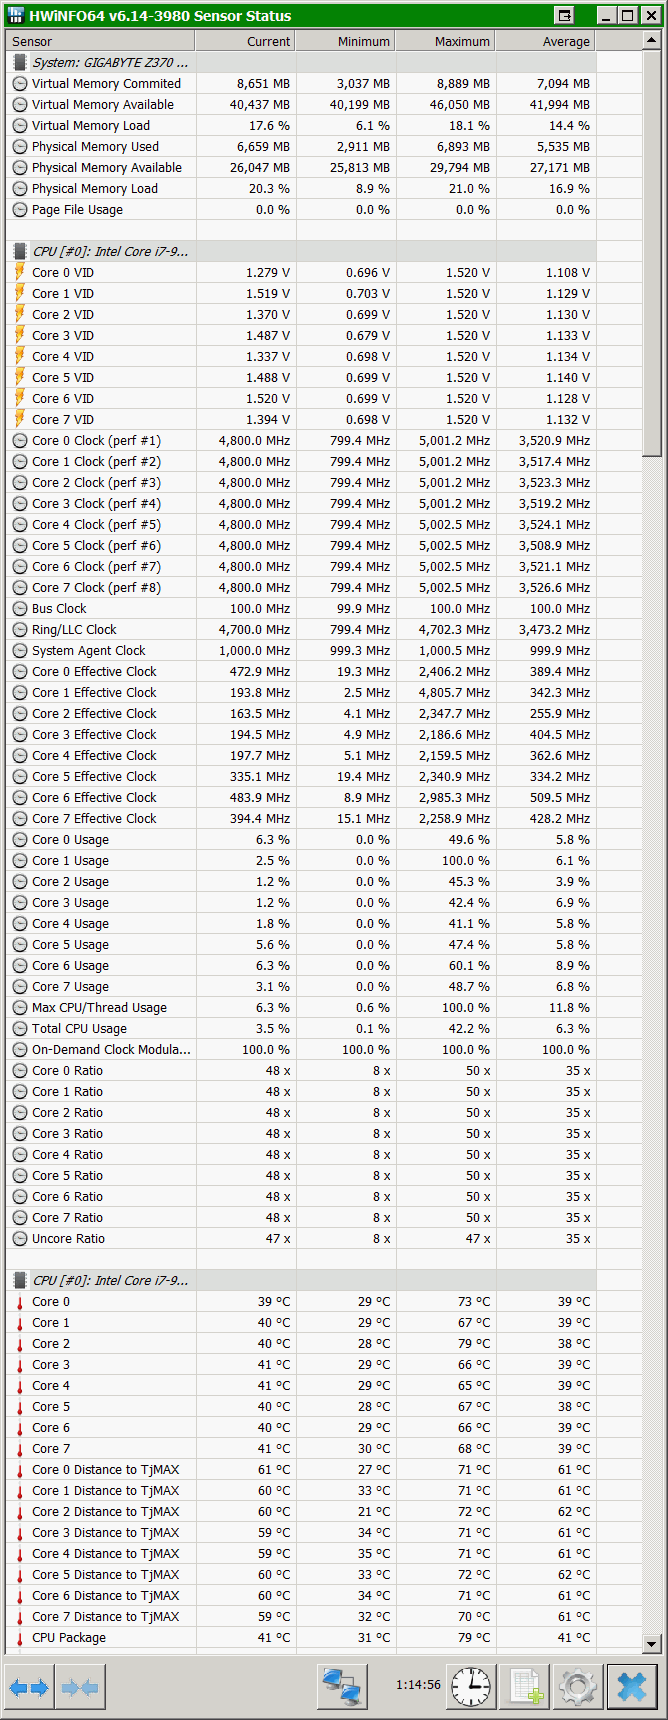Image resolution: width=668 pixels, height=1720 pixels.
Task: Click the collapse columns arrows icon
Action: pos(80,1688)
